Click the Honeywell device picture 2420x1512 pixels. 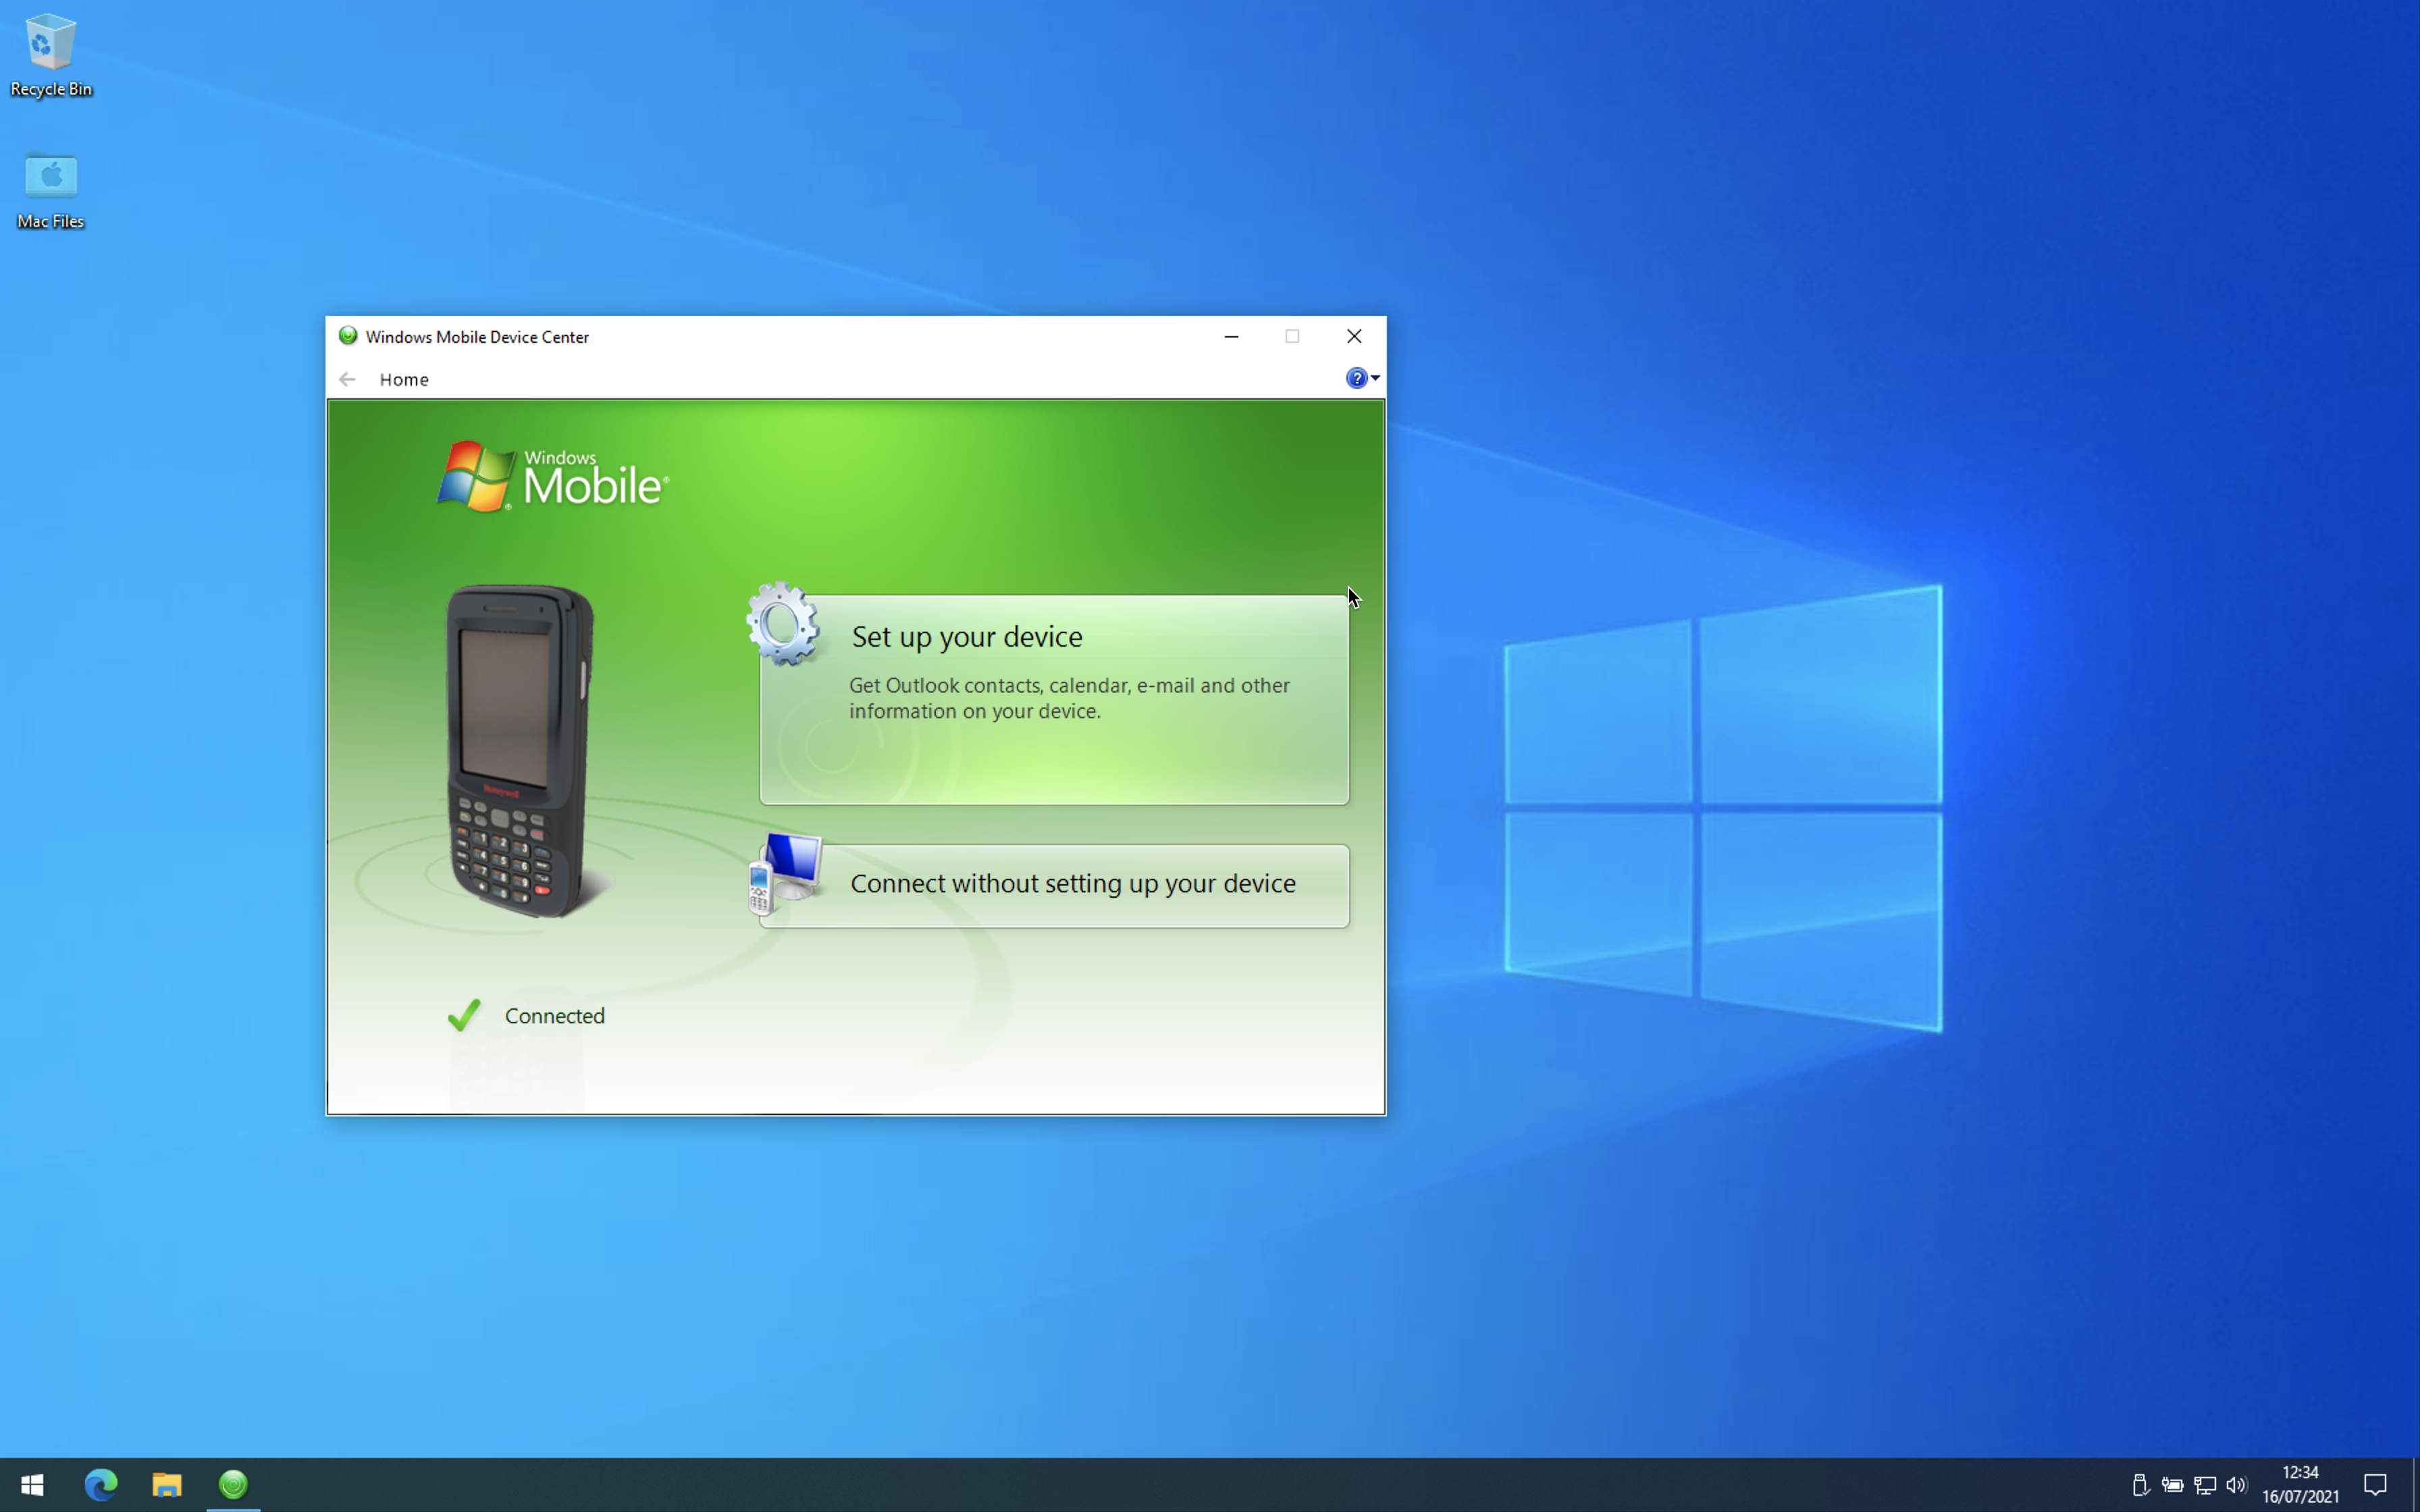[520, 751]
